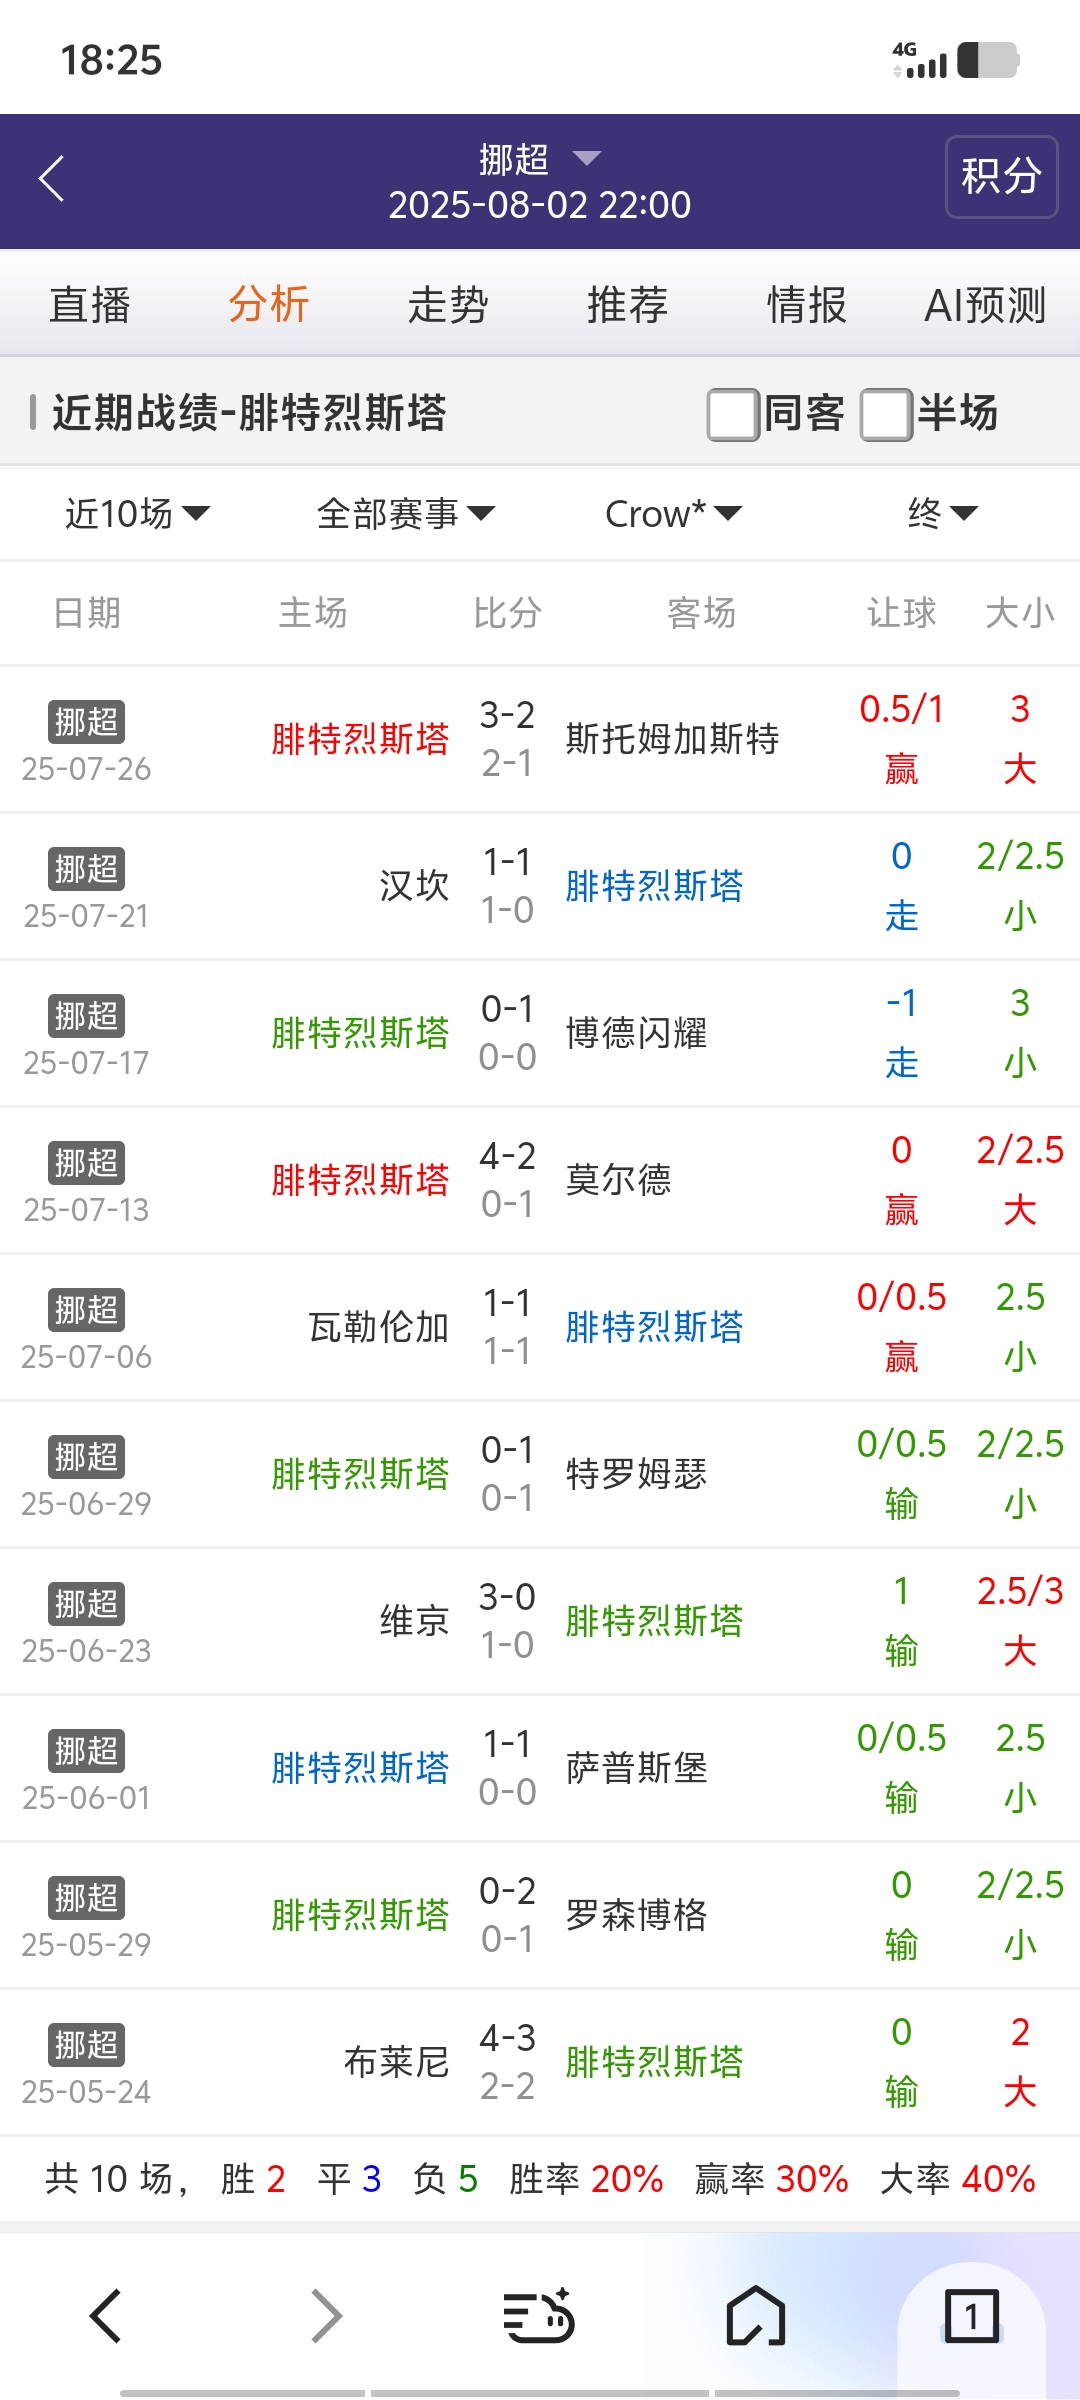1080x2400 pixels.
Task: Enable the 同客 checkbox
Action: (x=733, y=414)
